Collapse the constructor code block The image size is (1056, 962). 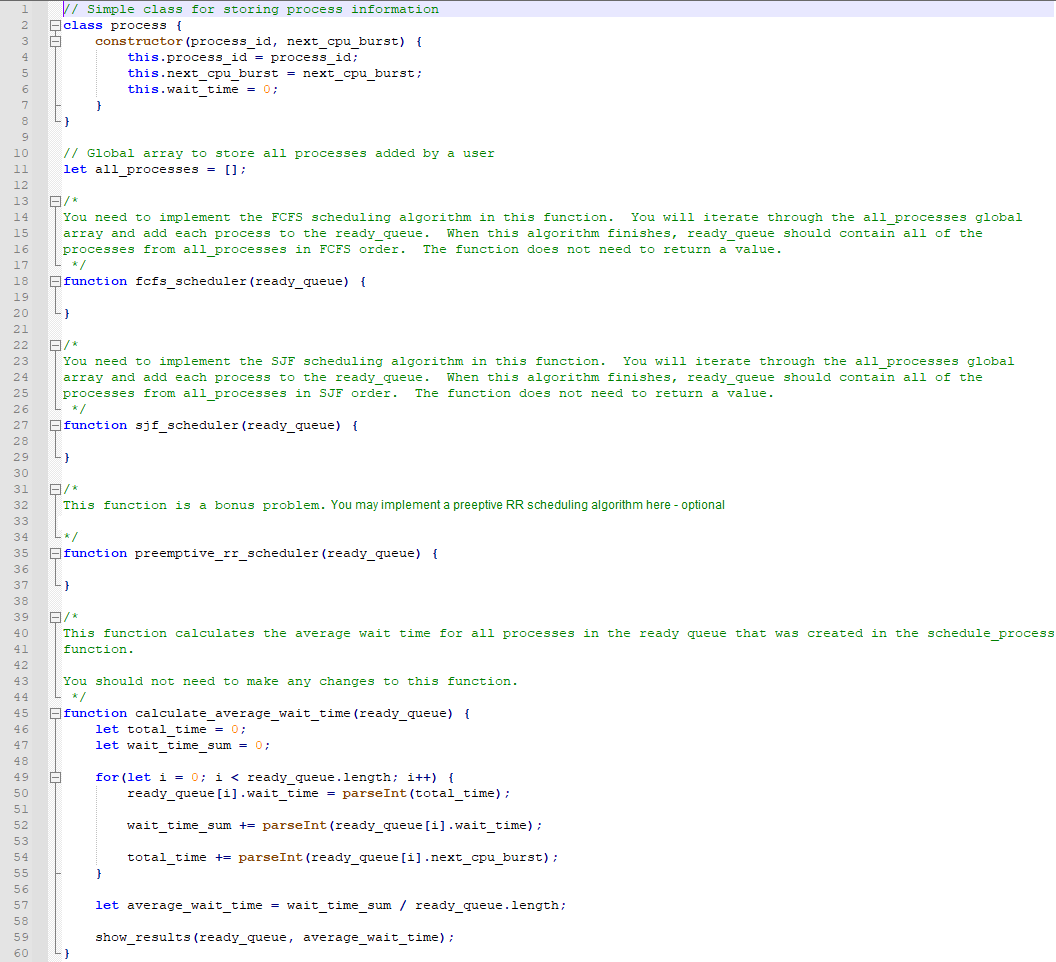(x=54, y=41)
